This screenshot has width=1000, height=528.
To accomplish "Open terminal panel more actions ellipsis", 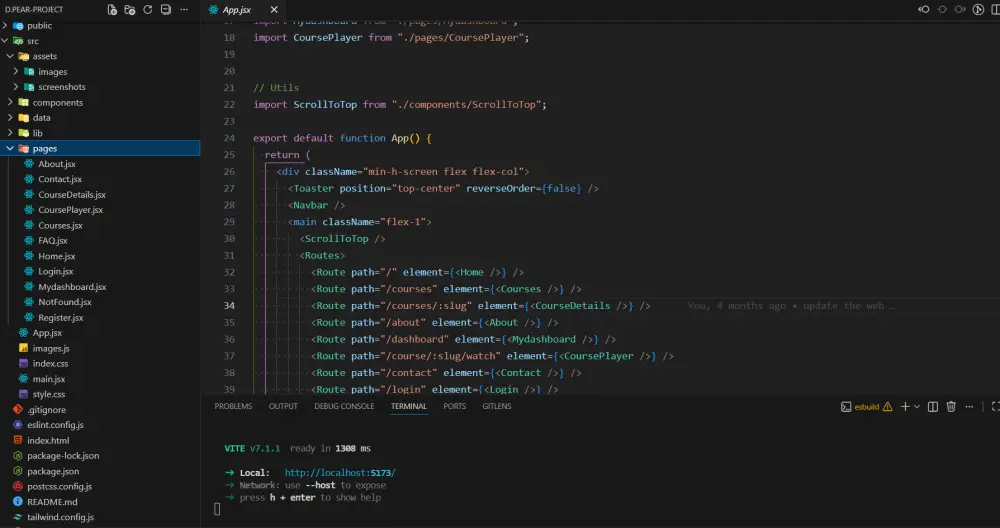I will coord(969,407).
